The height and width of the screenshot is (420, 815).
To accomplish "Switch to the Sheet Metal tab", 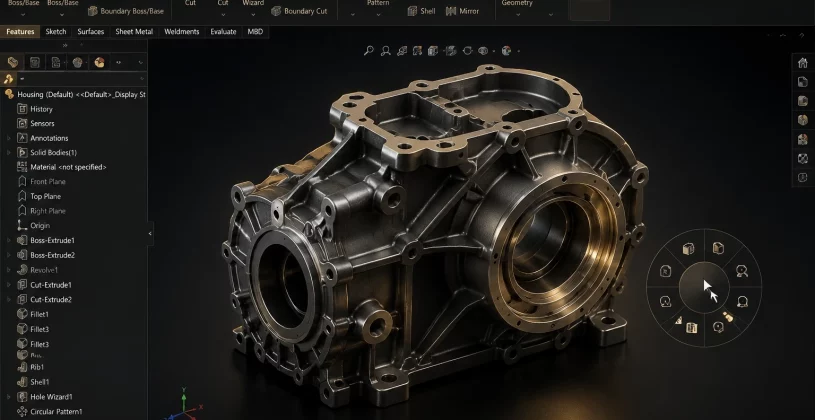I will point(134,32).
